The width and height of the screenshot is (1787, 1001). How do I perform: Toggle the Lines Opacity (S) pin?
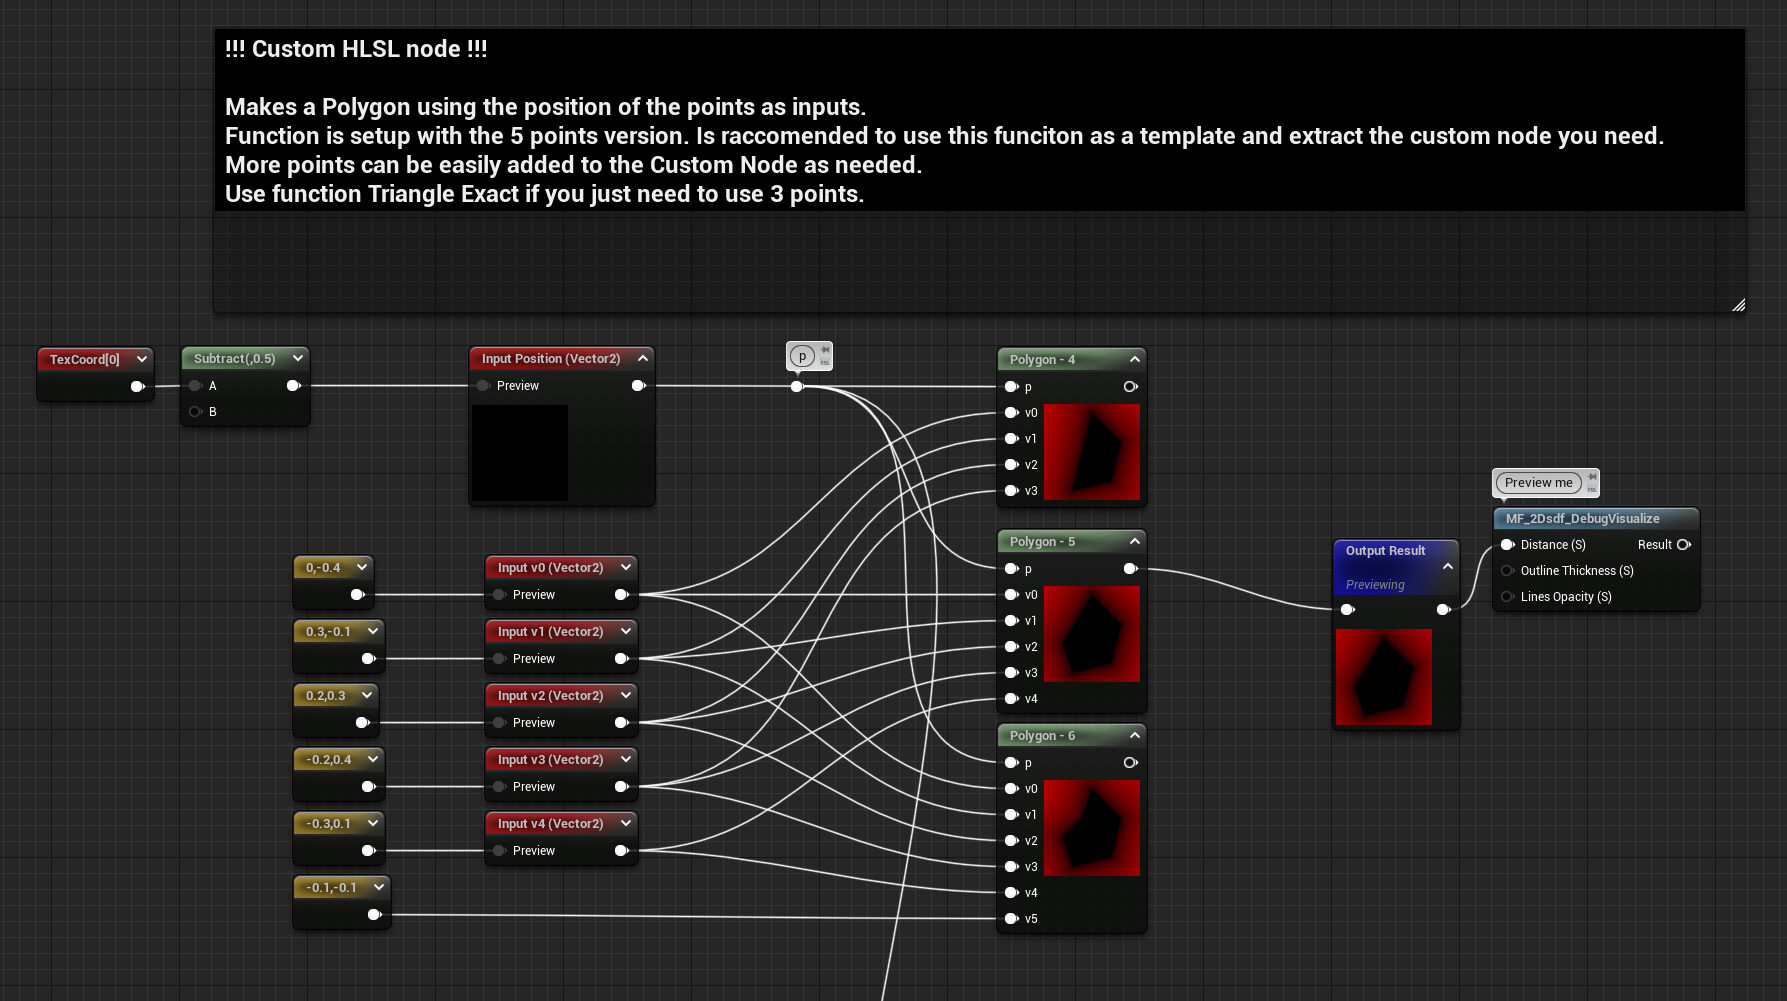click(x=1508, y=596)
